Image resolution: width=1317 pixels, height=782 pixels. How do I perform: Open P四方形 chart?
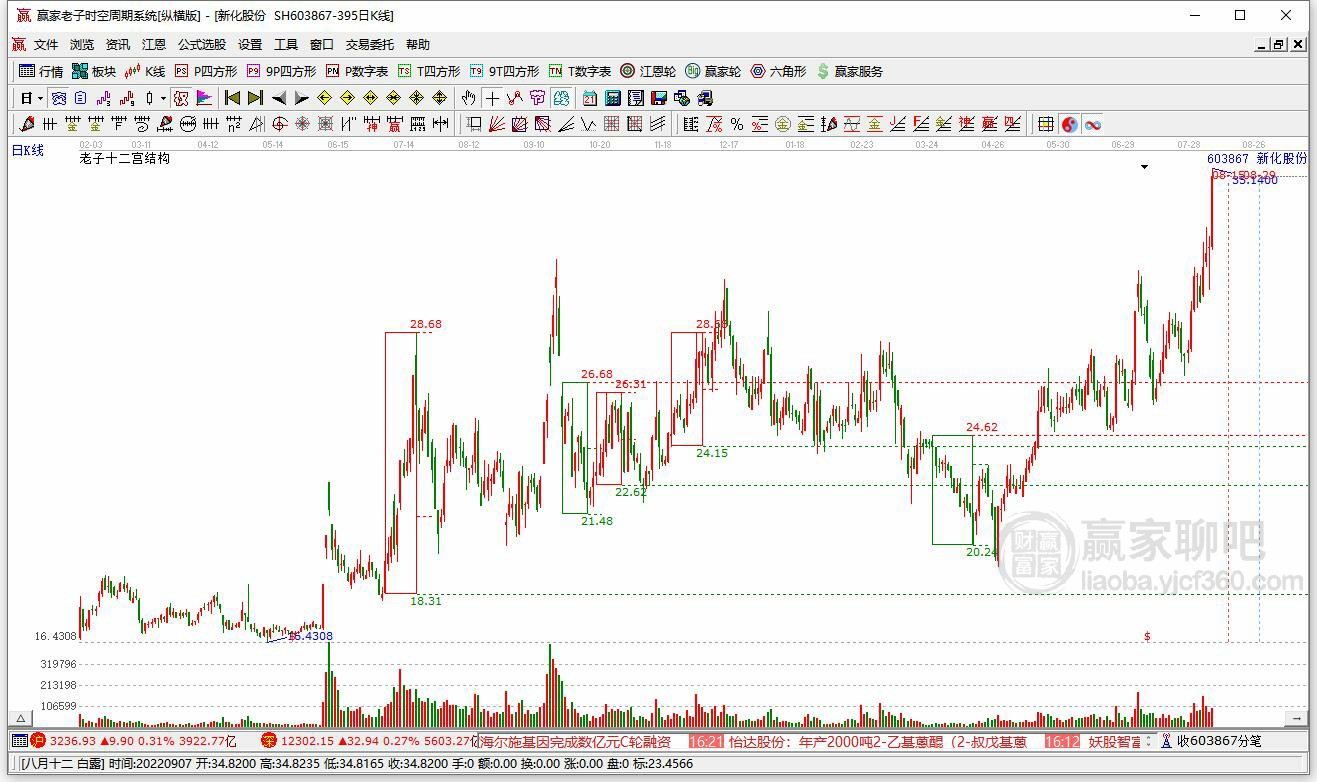click(x=206, y=71)
